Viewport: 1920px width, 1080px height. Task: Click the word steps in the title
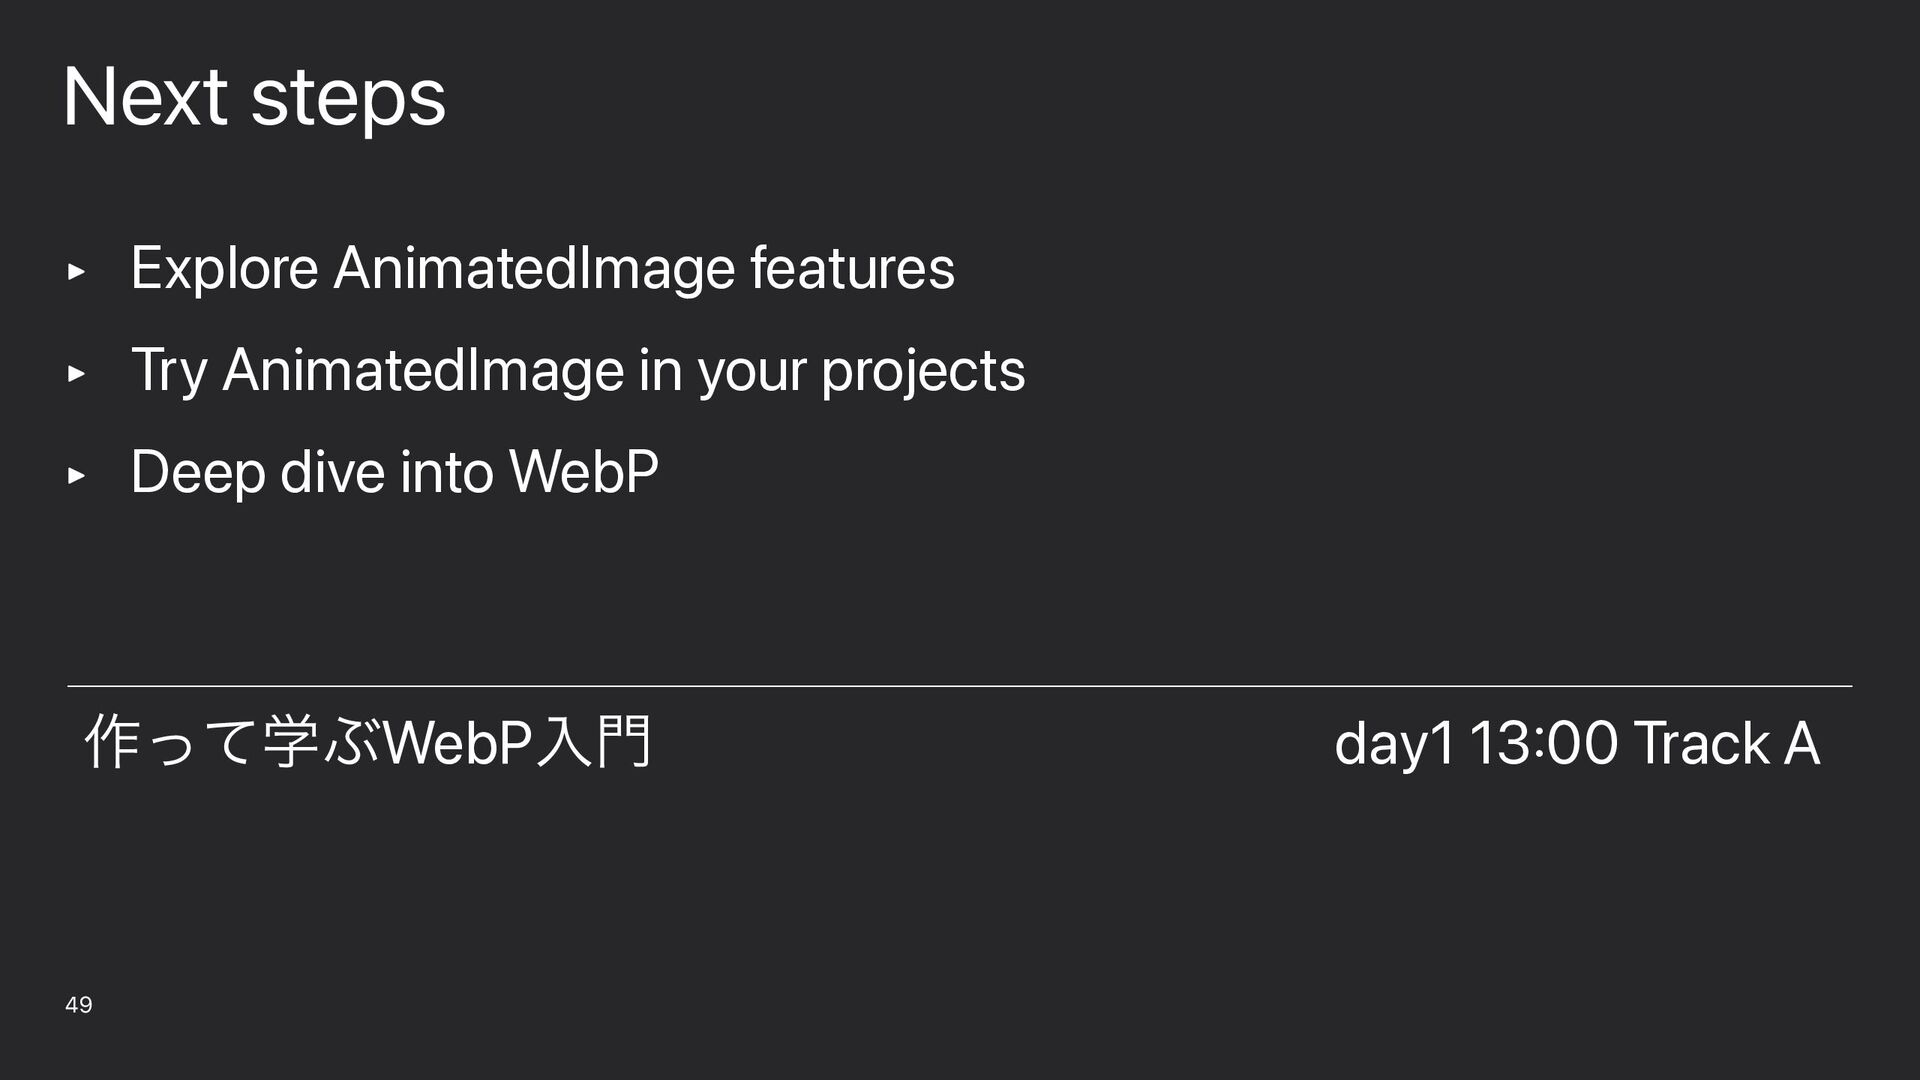348,98
